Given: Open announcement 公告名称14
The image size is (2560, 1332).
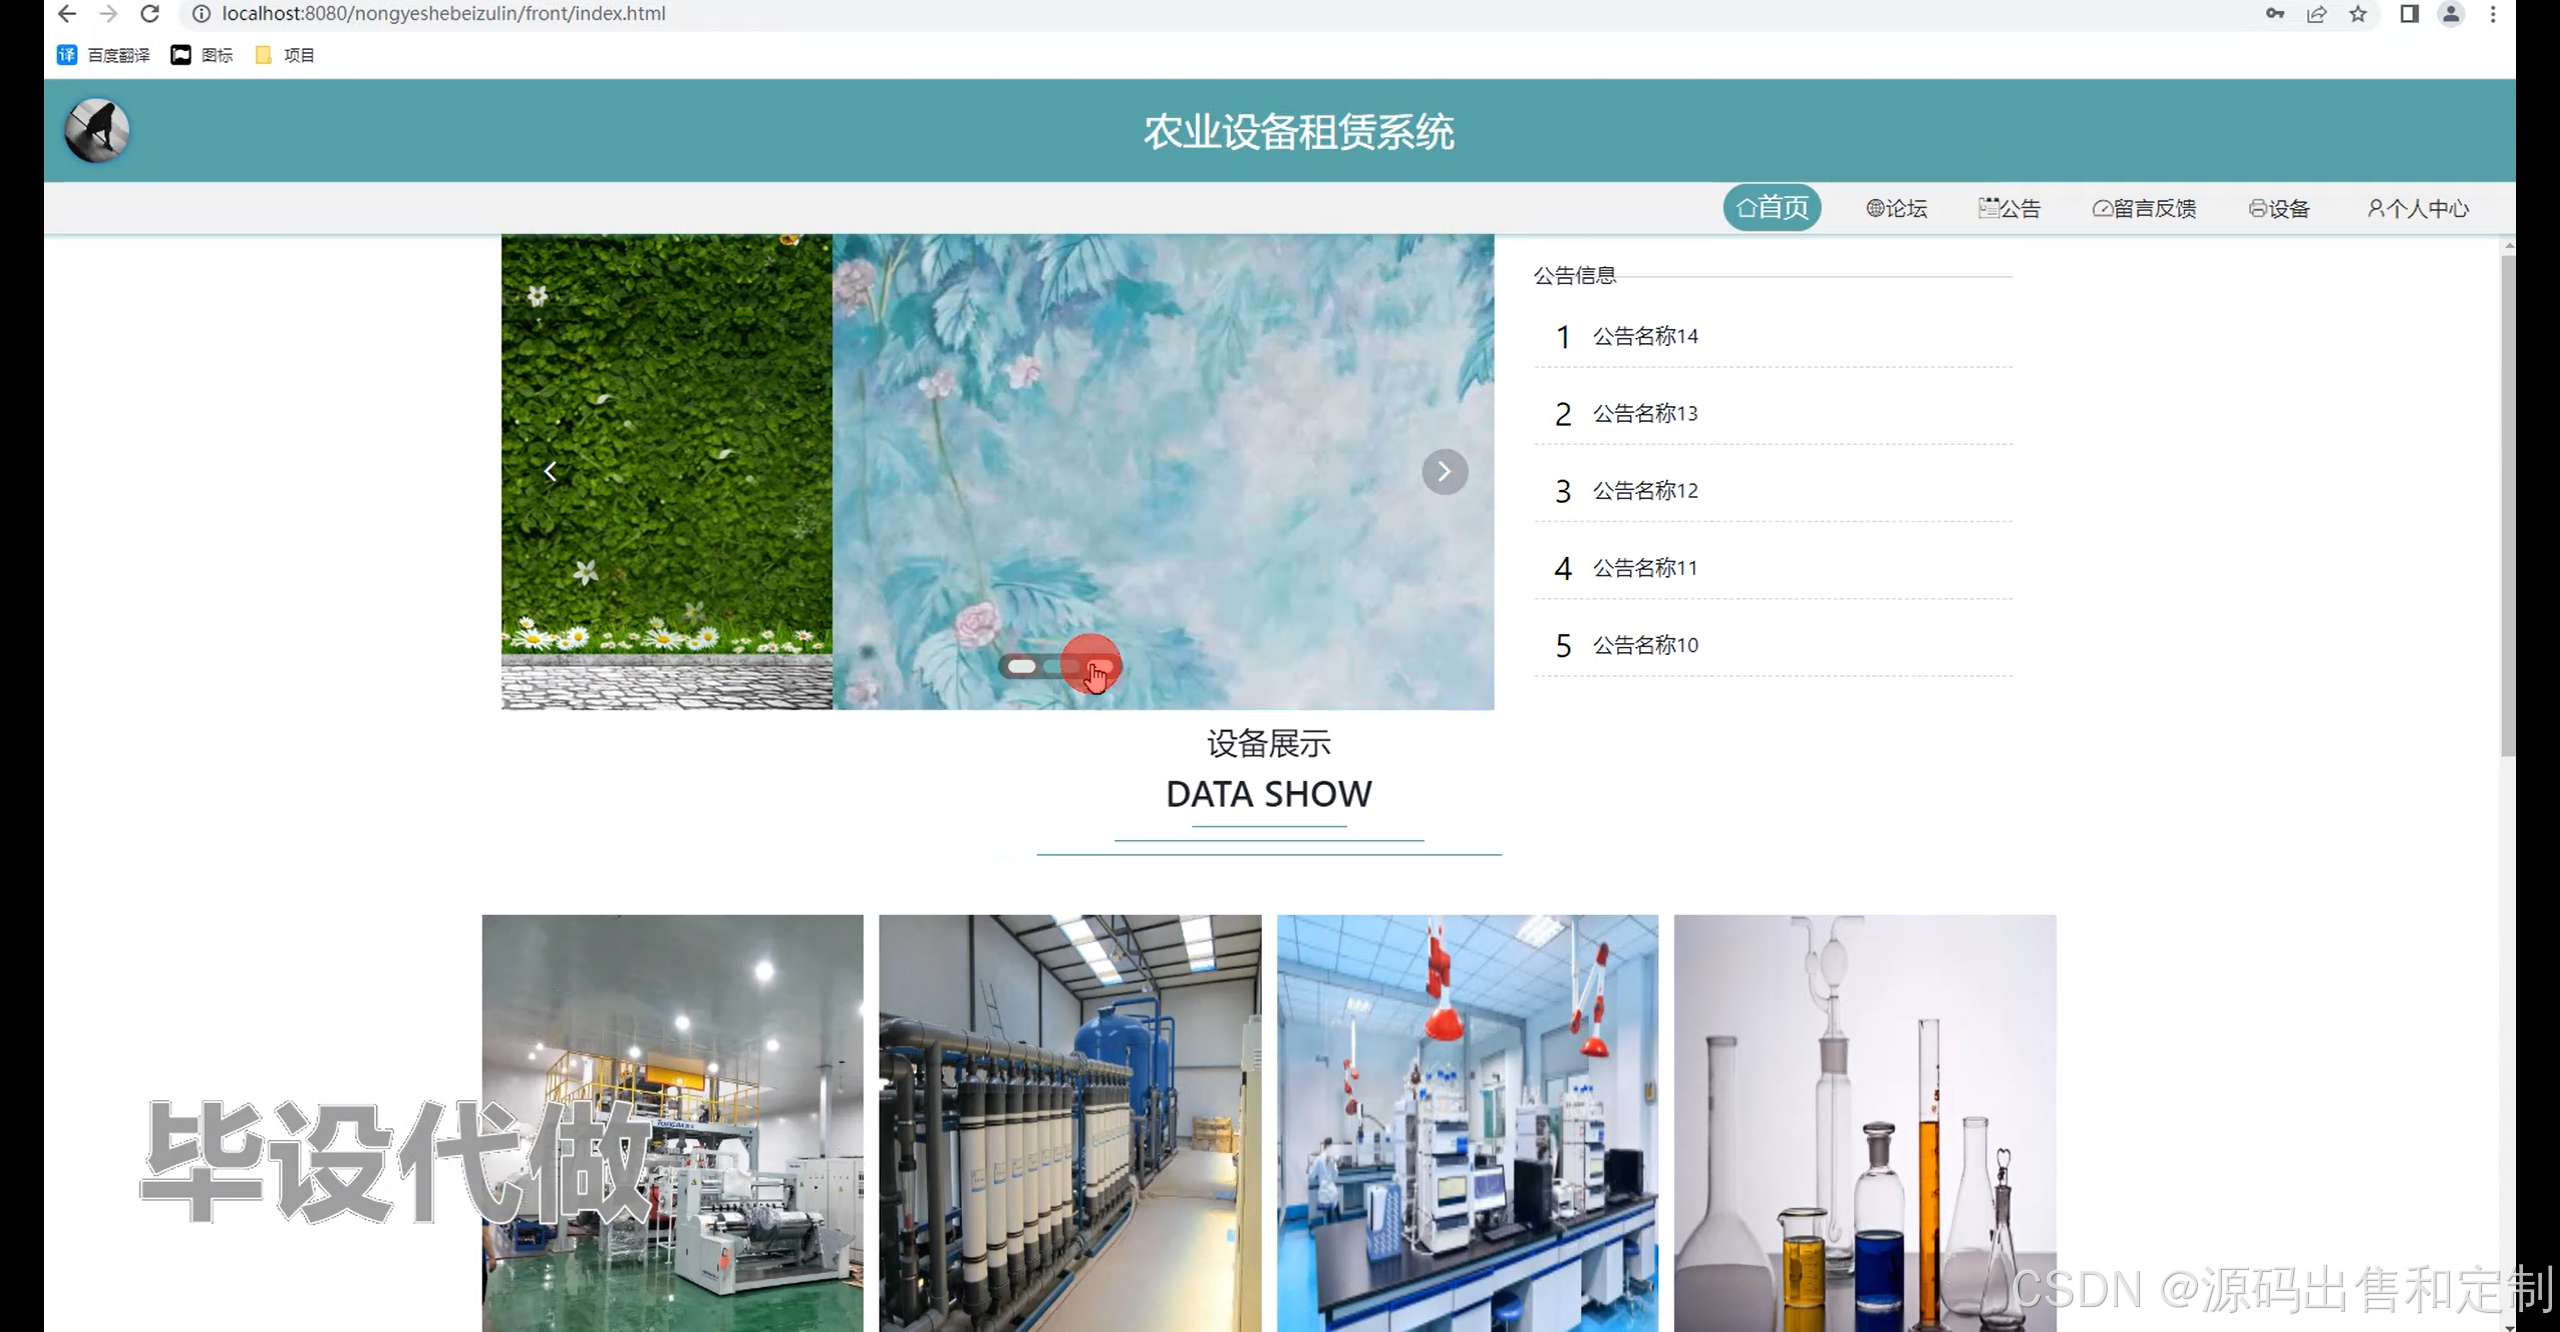Looking at the screenshot, I should 1645,336.
